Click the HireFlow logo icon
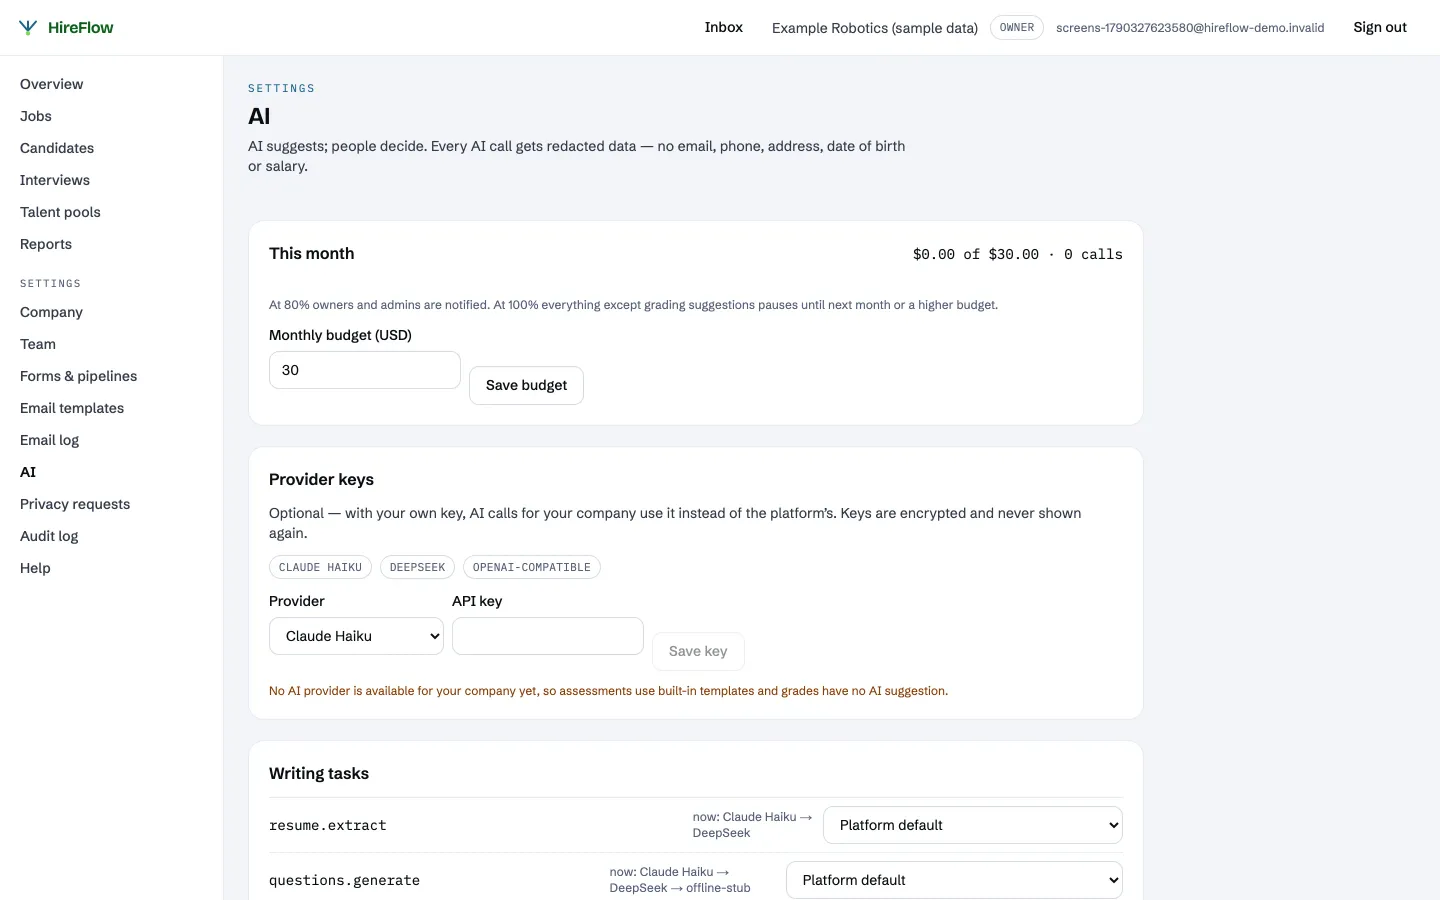 click(x=28, y=28)
